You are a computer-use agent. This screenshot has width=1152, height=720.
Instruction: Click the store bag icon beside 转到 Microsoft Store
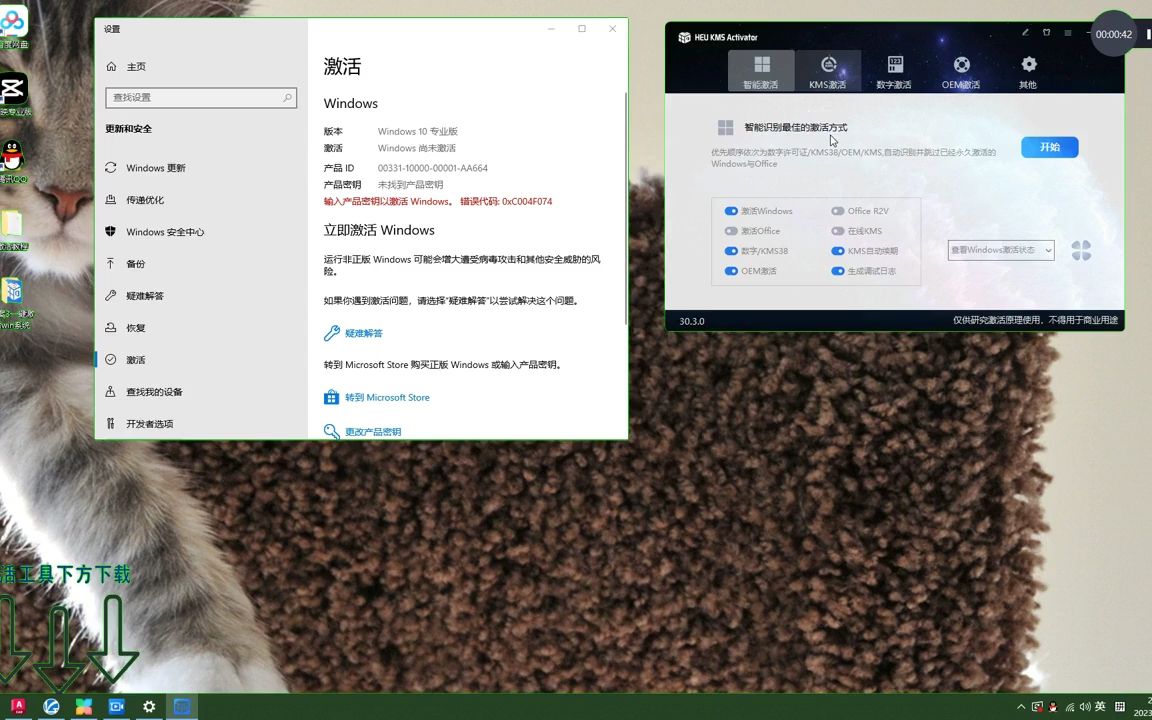click(331, 397)
